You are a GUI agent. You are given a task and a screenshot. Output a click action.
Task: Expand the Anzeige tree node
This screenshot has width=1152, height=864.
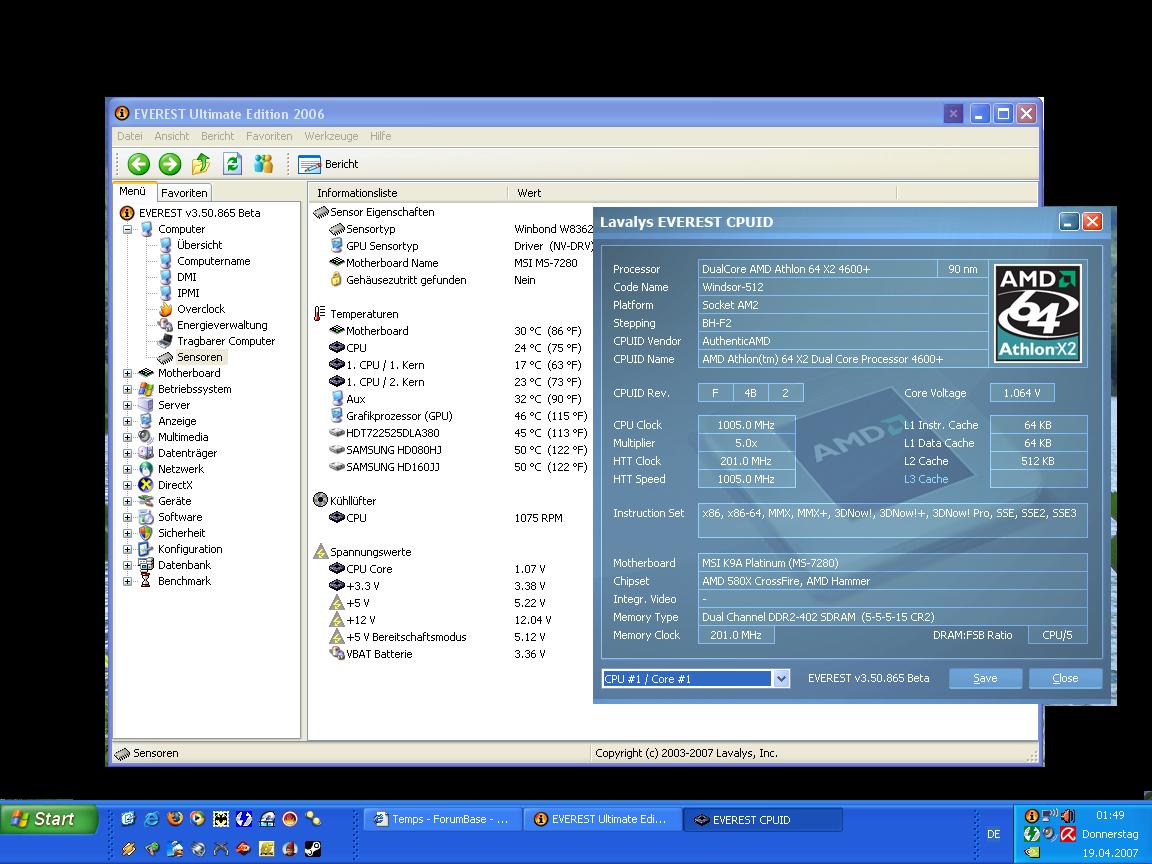point(127,421)
